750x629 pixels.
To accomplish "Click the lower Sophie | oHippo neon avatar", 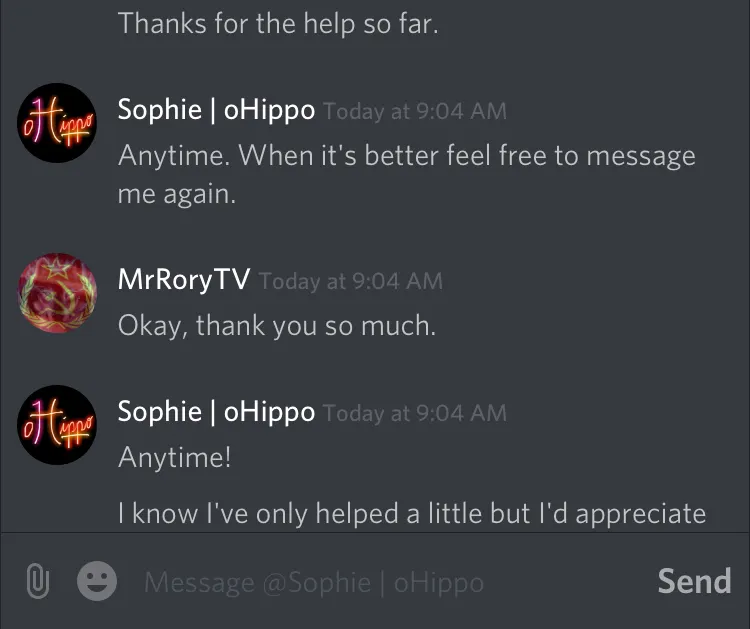I will point(57,425).
